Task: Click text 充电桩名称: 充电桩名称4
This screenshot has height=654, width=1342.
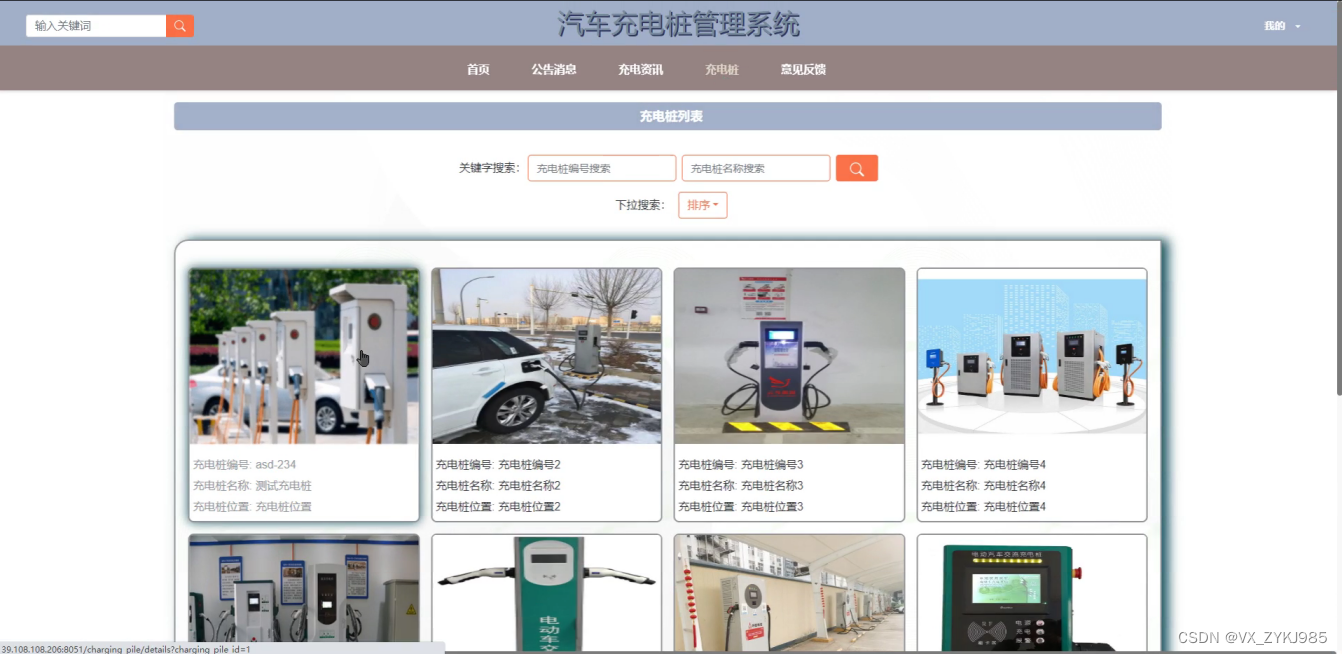Action: (983, 486)
